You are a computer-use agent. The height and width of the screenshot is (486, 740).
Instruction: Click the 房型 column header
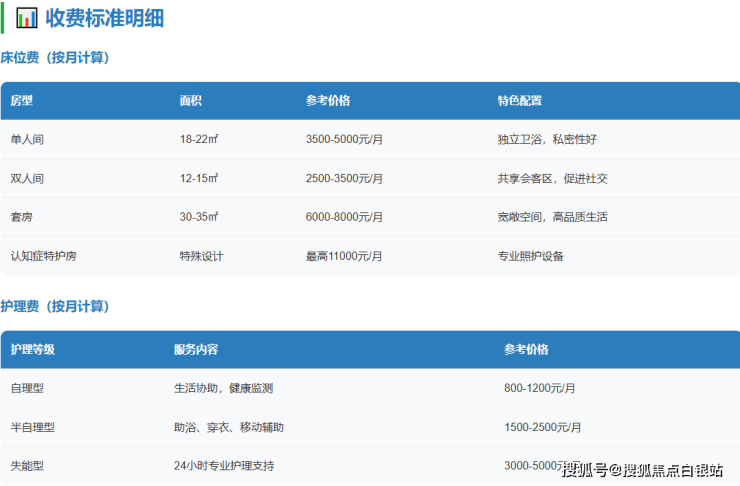pyautogui.click(x=22, y=101)
